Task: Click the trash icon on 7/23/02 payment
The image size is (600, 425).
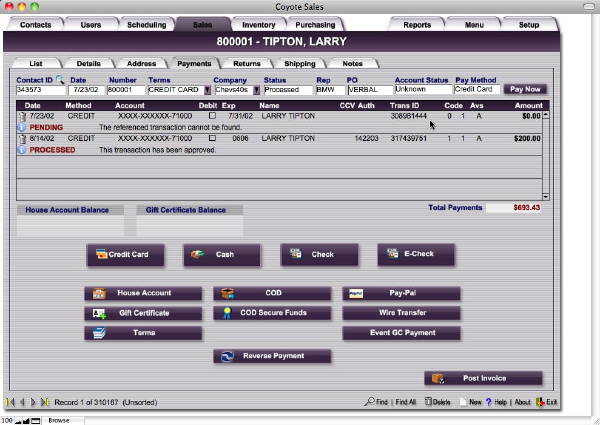Action: click(x=22, y=116)
